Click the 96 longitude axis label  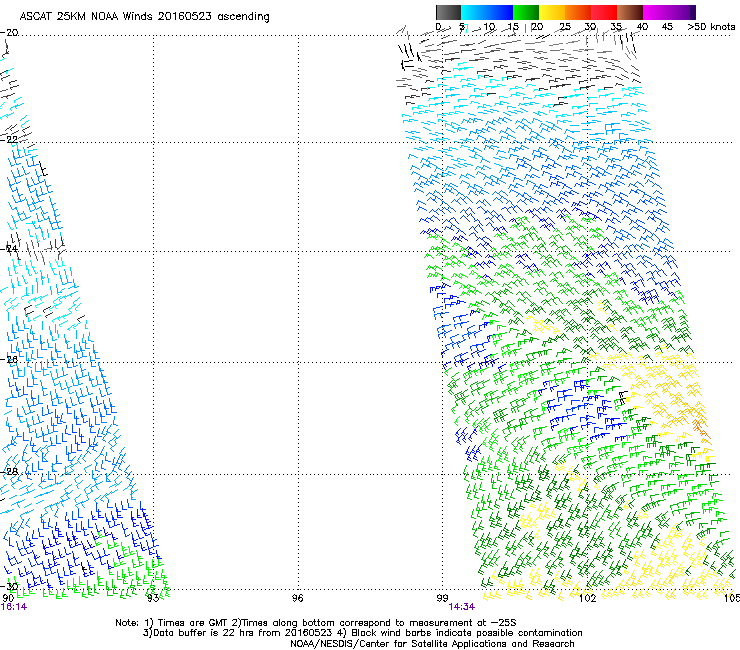pyautogui.click(x=297, y=598)
